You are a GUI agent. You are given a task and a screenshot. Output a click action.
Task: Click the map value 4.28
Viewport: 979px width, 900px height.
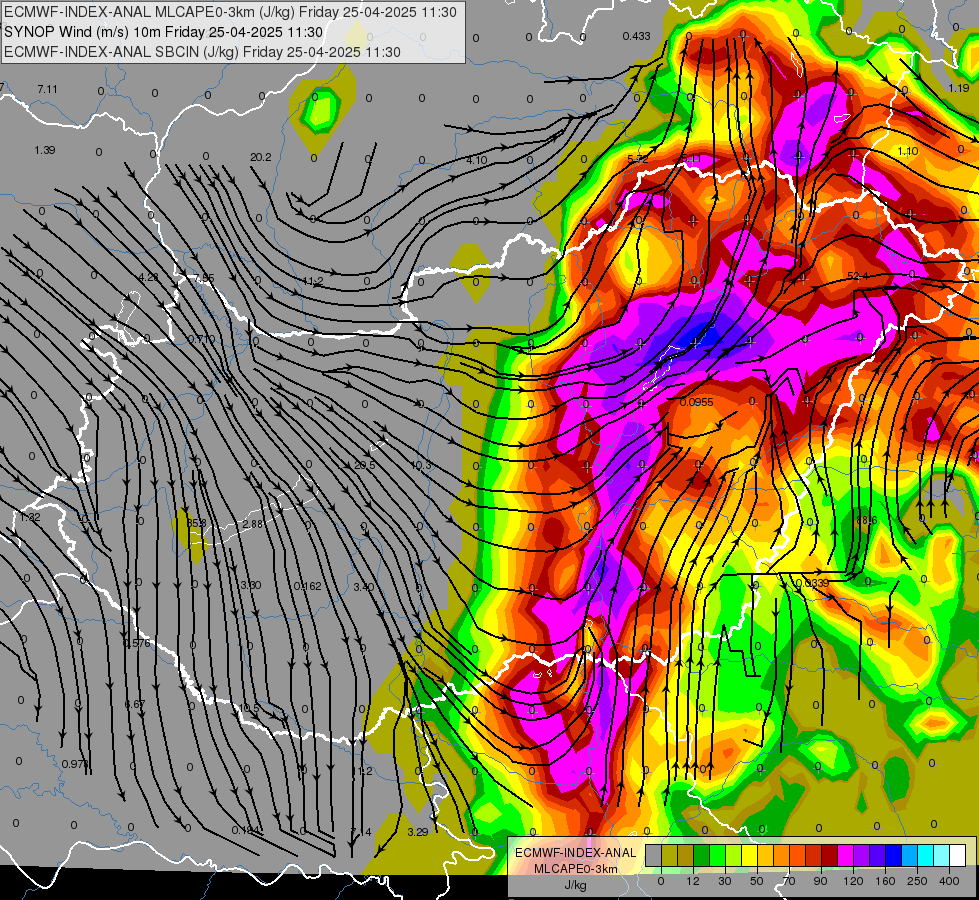point(149,277)
